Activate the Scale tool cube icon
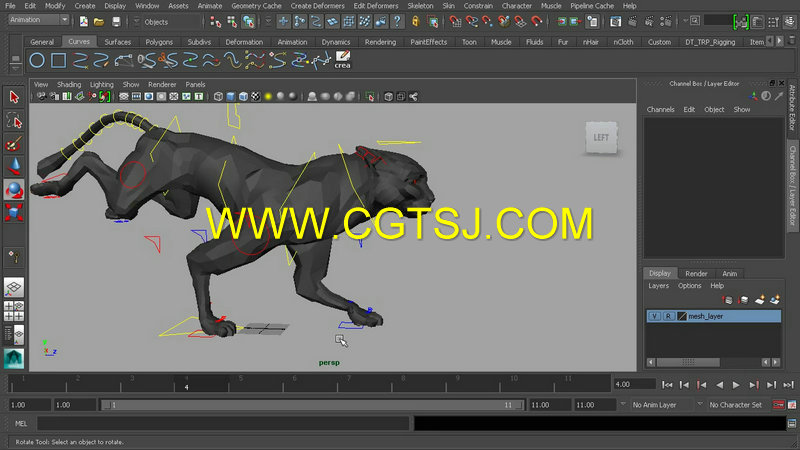 (x=14, y=212)
